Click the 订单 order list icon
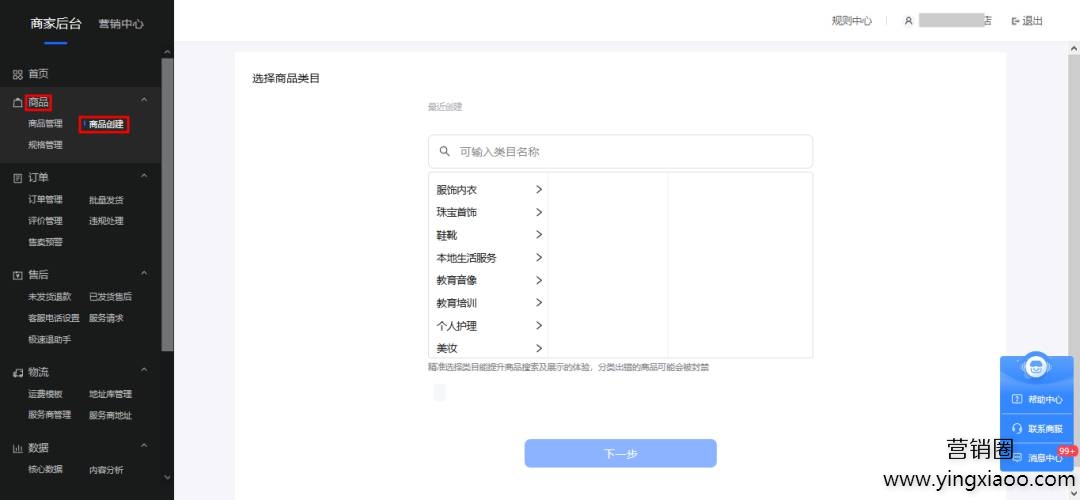 click(x=18, y=178)
